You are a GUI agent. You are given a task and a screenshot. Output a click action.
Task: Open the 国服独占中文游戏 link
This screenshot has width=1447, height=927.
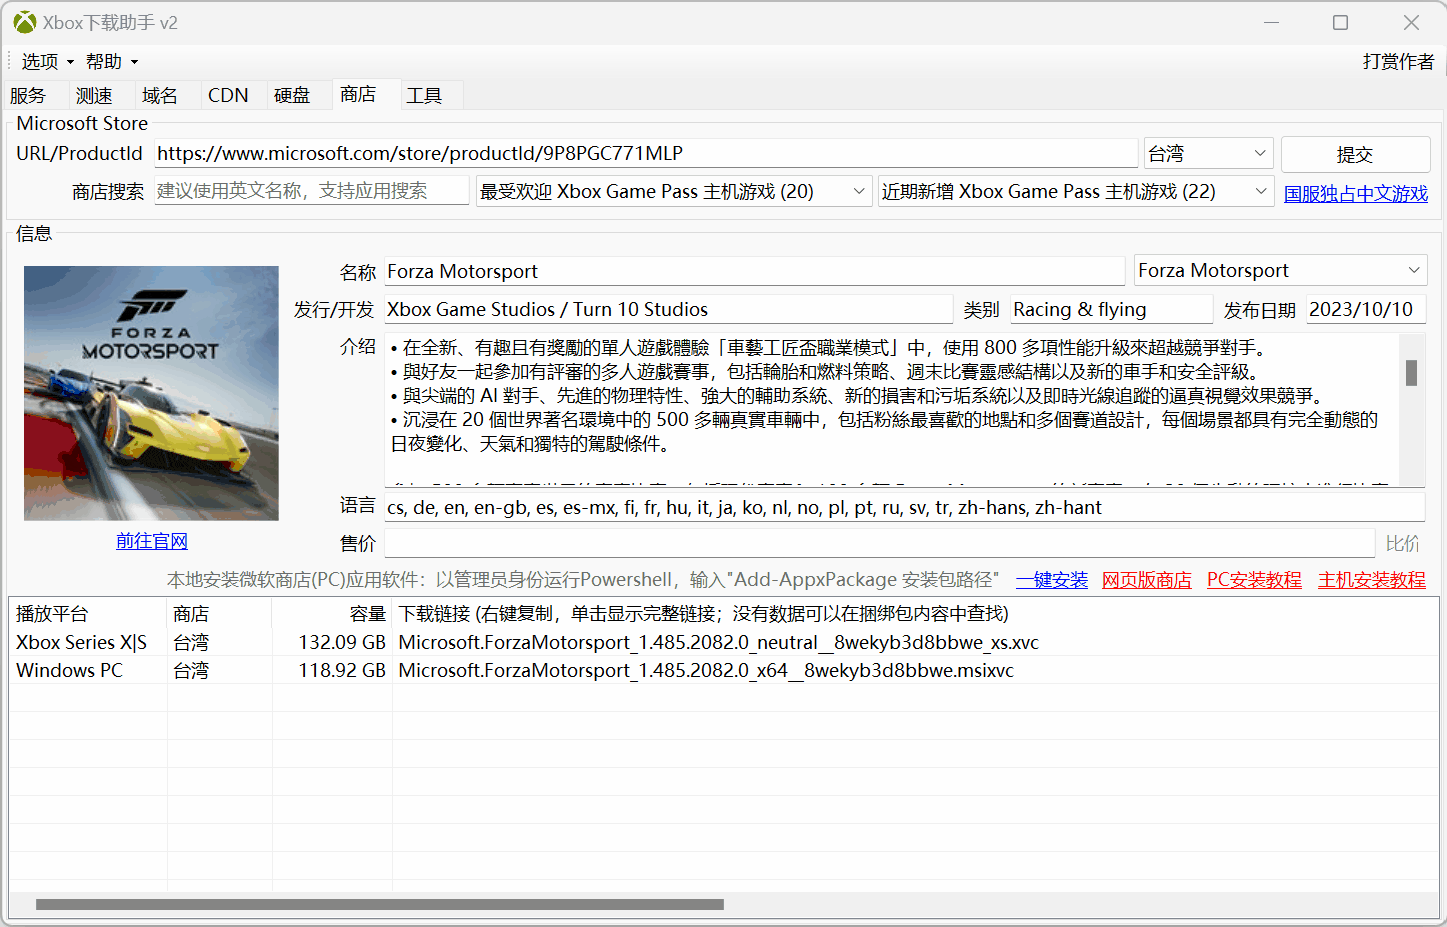[x=1355, y=193]
